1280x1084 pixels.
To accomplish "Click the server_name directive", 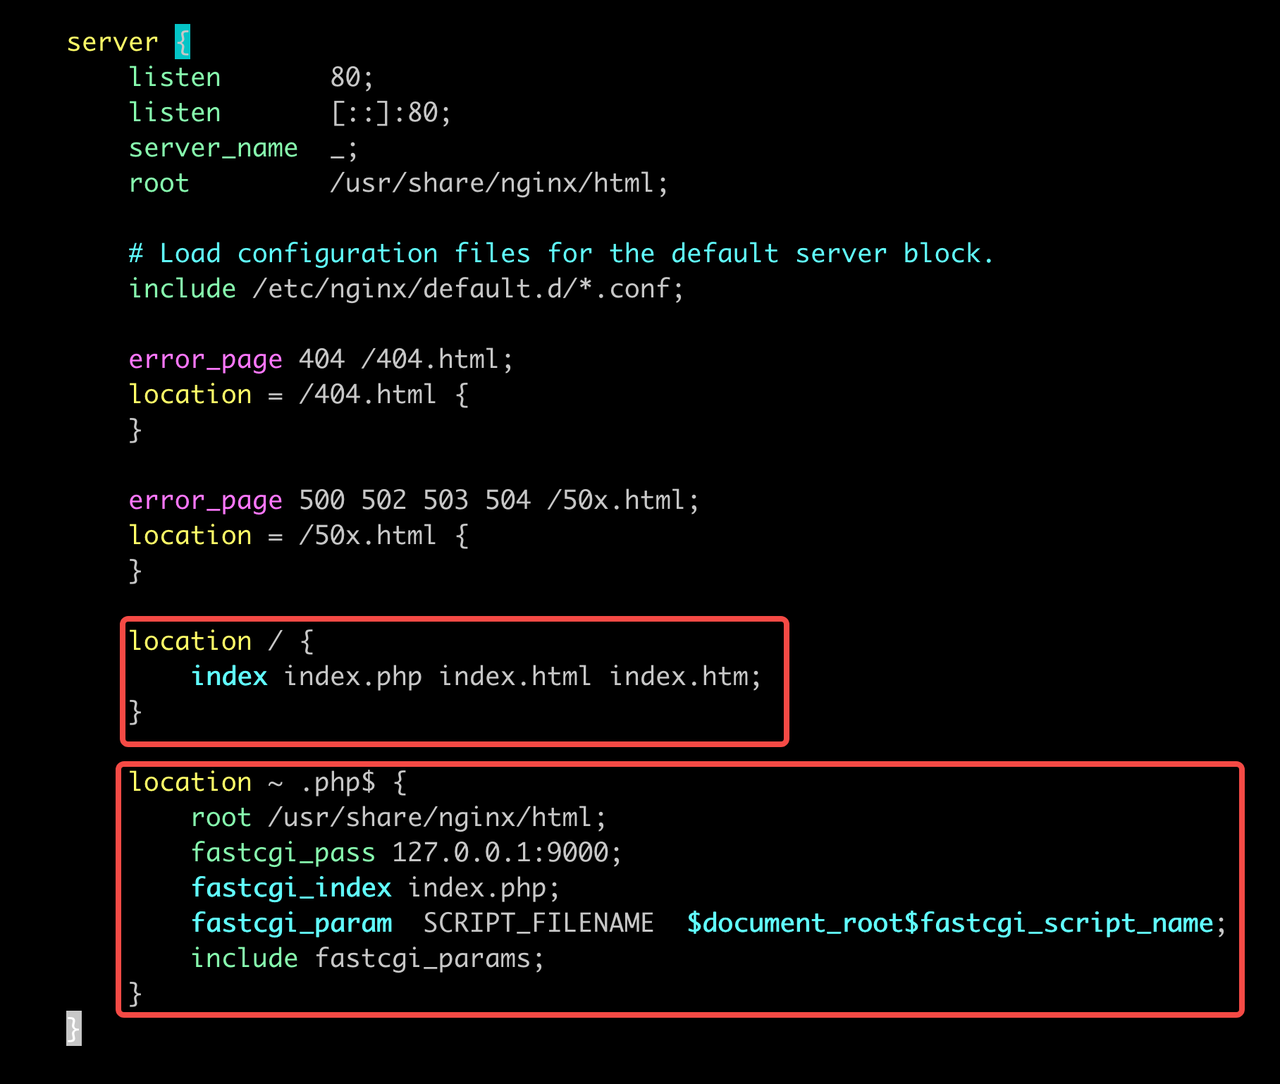I will click(213, 148).
